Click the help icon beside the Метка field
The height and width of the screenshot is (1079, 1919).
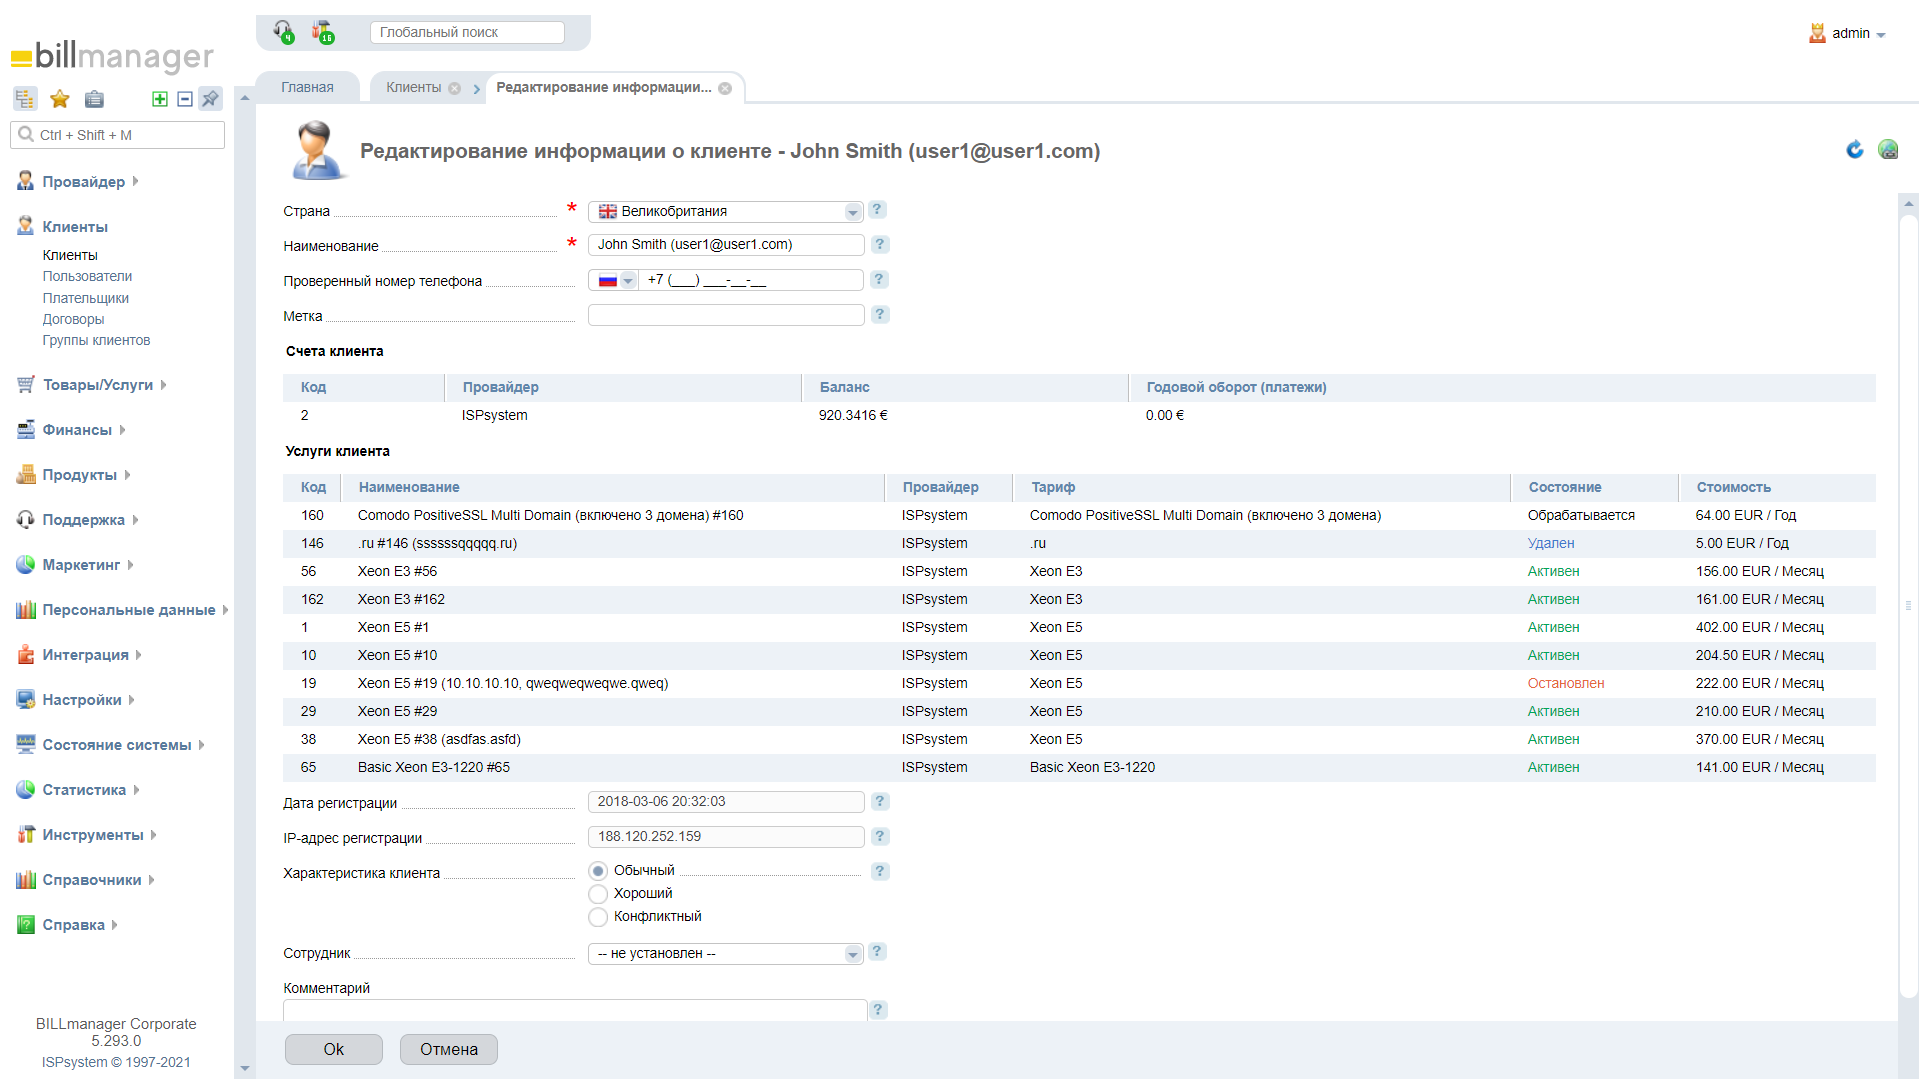(x=879, y=315)
